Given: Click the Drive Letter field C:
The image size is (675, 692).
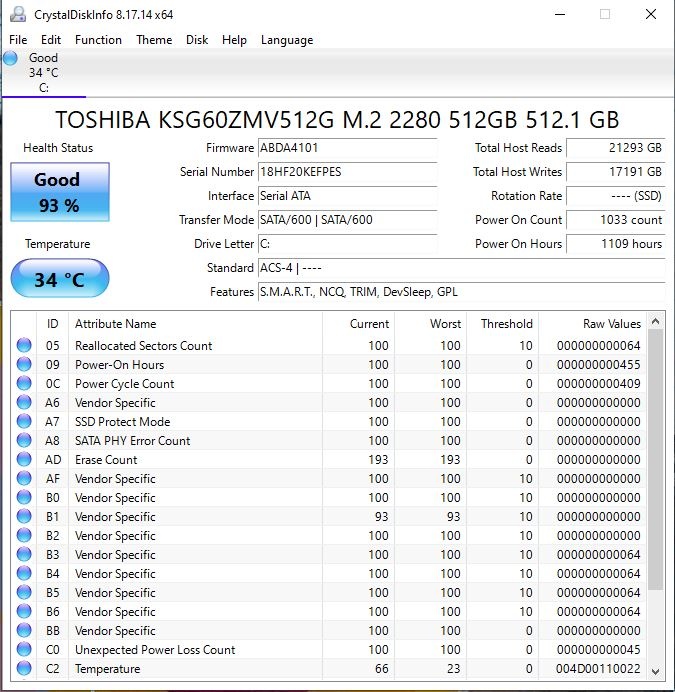Looking at the screenshot, I should coord(347,244).
